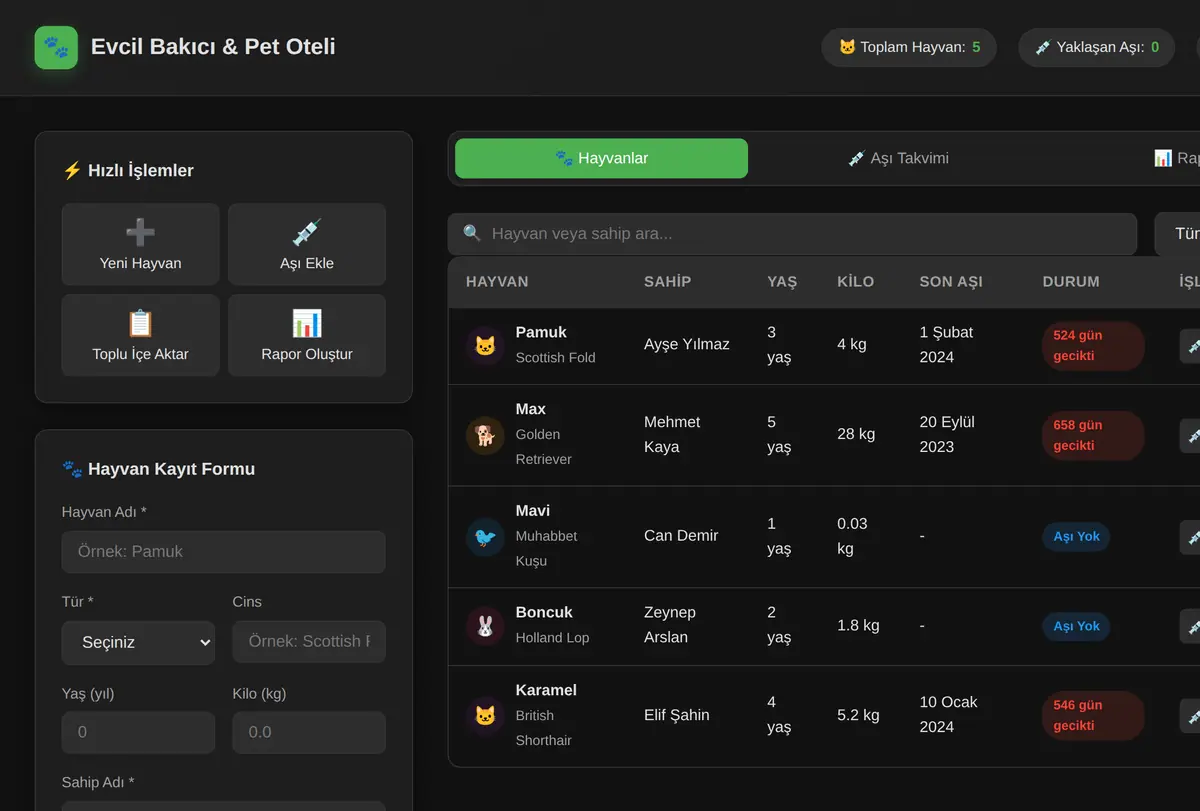
Task: Open the Yeni Hayvan quick action
Action: [x=140, y=245]
